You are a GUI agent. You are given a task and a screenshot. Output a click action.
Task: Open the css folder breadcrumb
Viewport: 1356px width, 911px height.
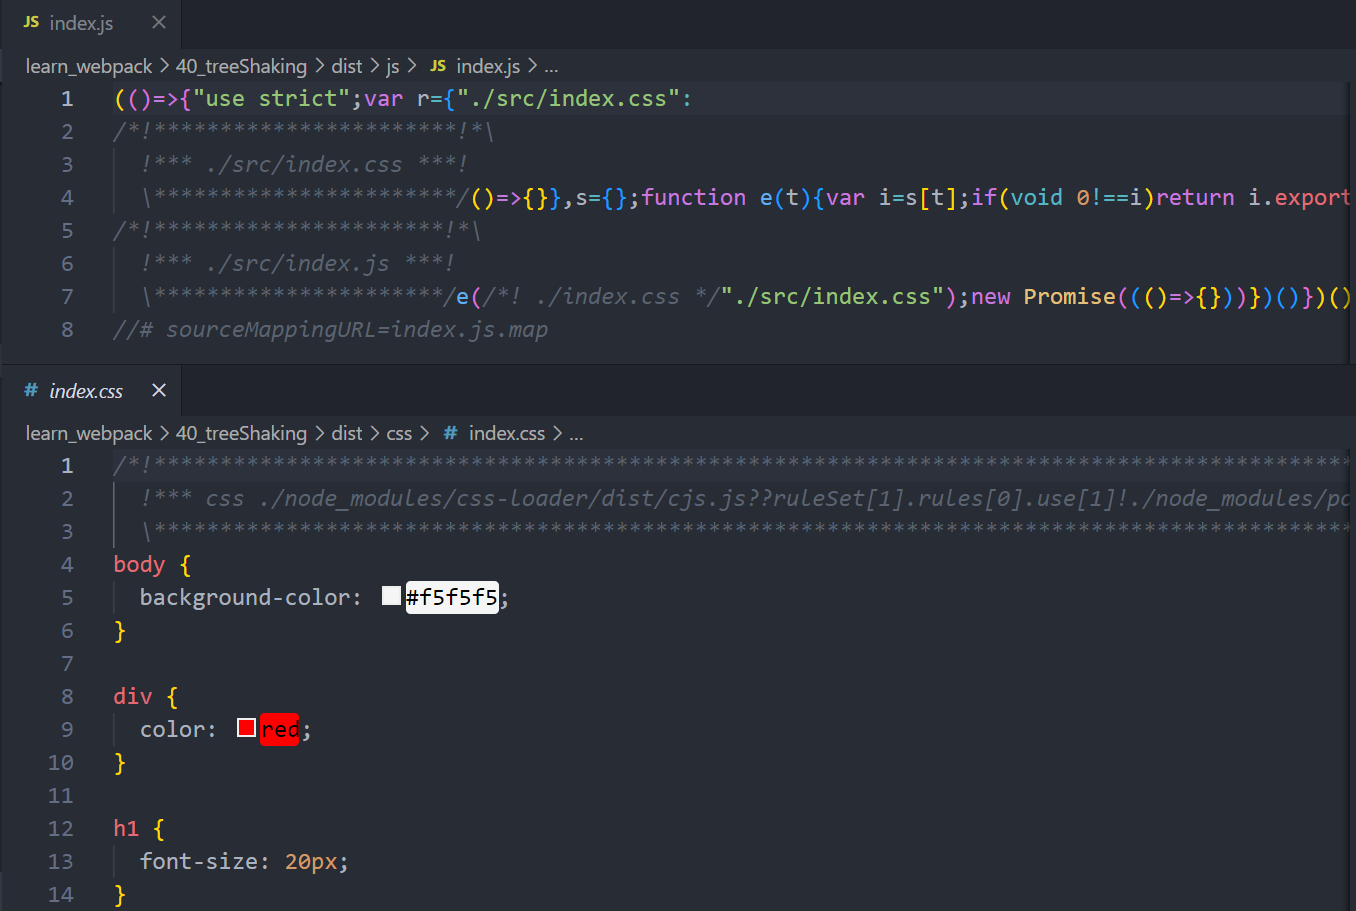pyautogui.click(x=399, y=433)
